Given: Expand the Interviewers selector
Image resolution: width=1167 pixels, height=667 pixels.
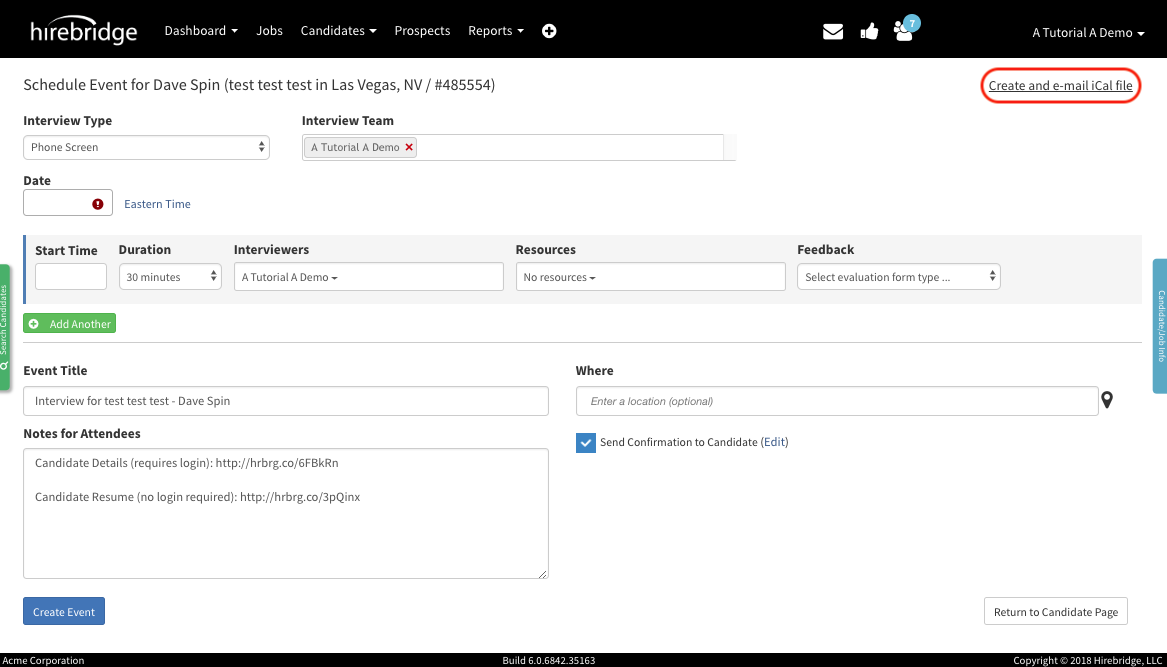Looking at the screenshot, I should click(x=368, y=276).
